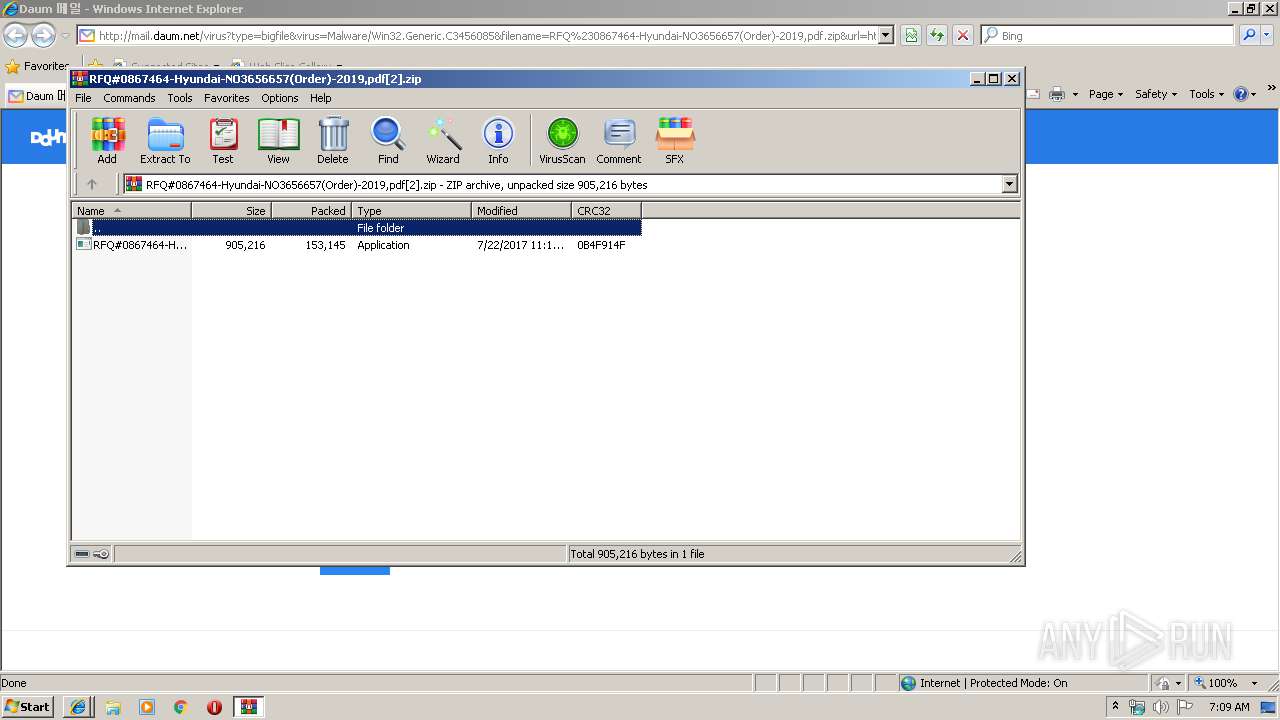The width and height of the screenshot is (1280, 720).
Task: Sort file list by Type column
Action: pos(411,211)
